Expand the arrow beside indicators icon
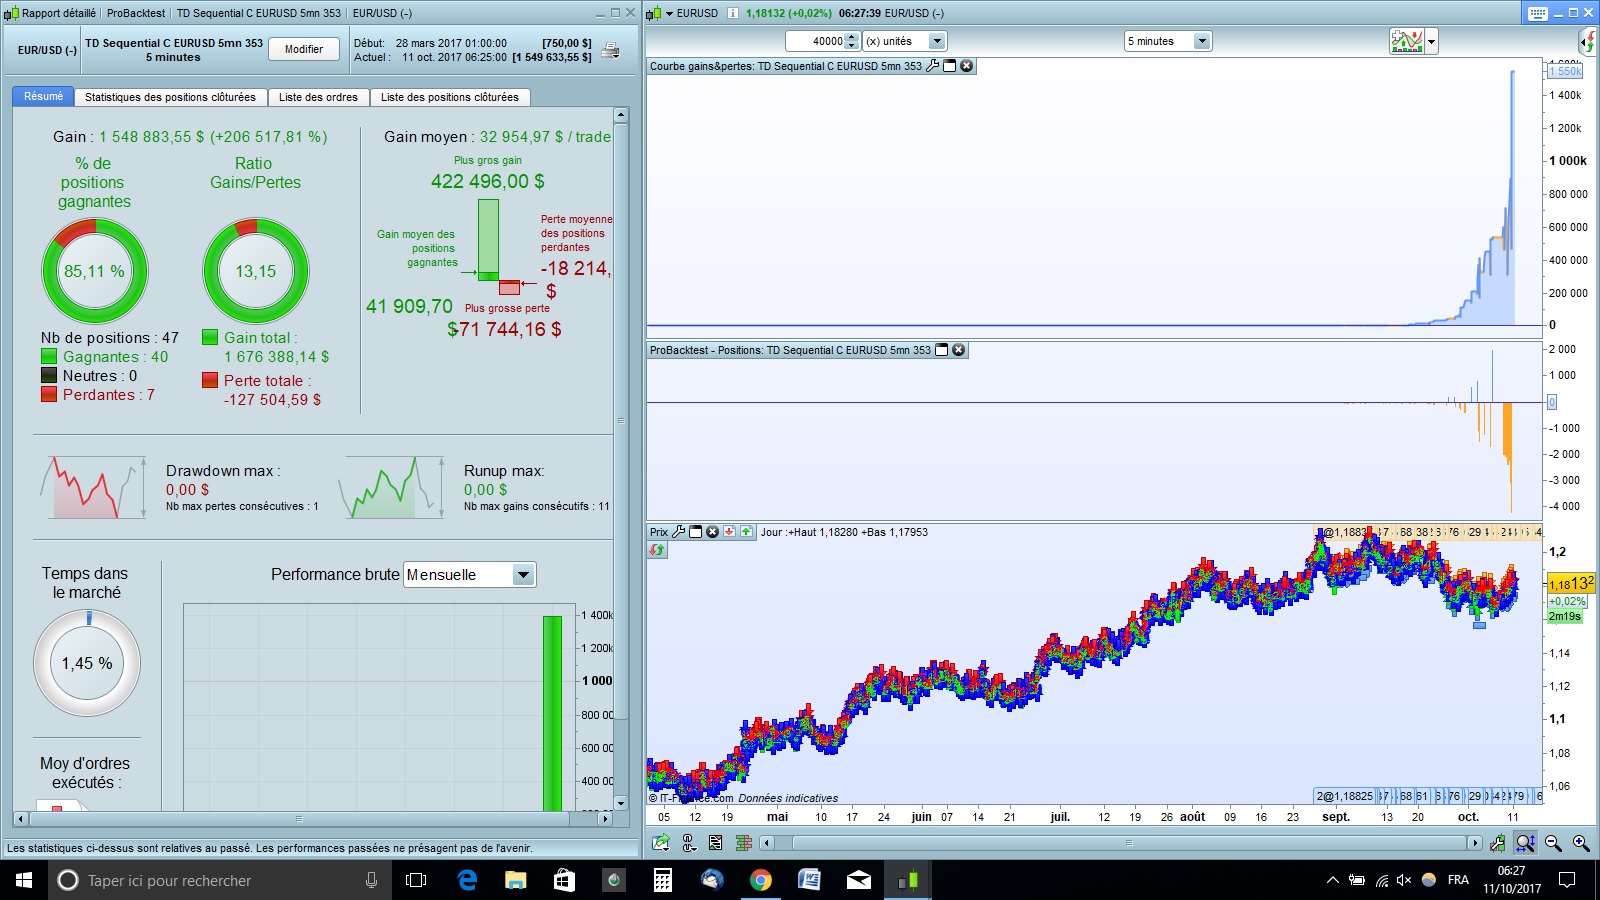The width and height of the screenshot is (1600, 900). 1432,41
